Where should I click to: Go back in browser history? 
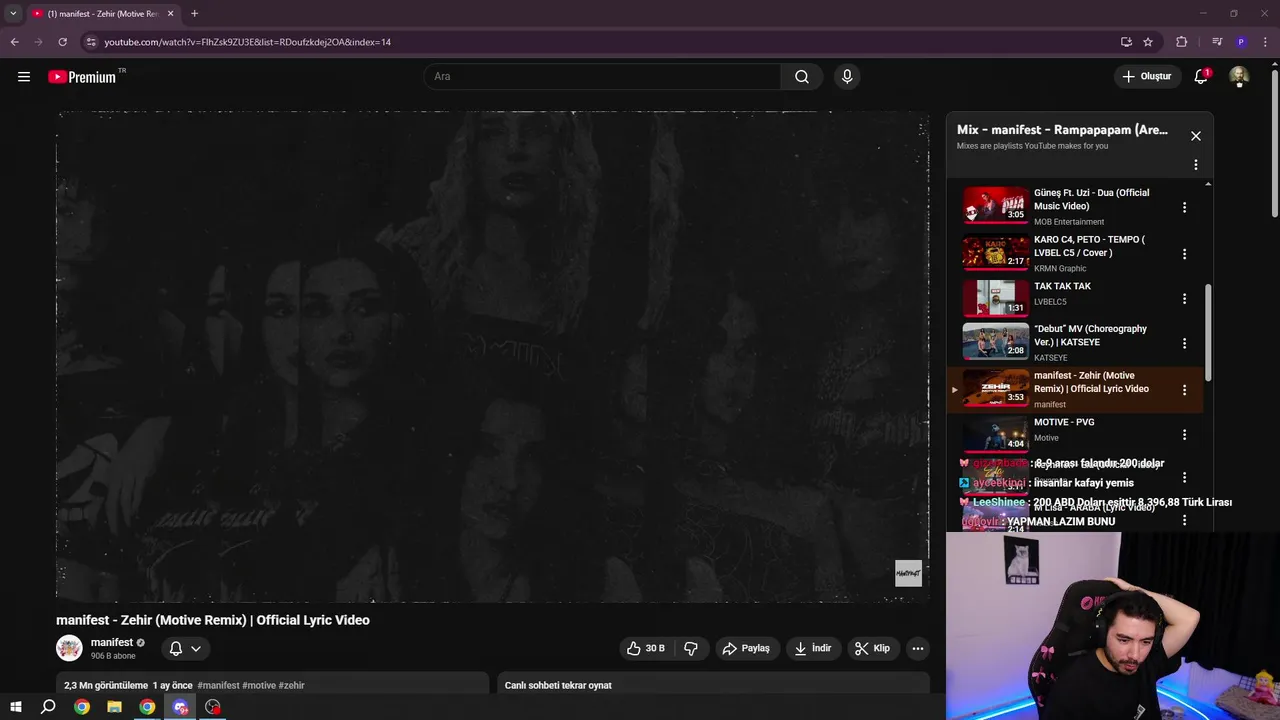14,42
